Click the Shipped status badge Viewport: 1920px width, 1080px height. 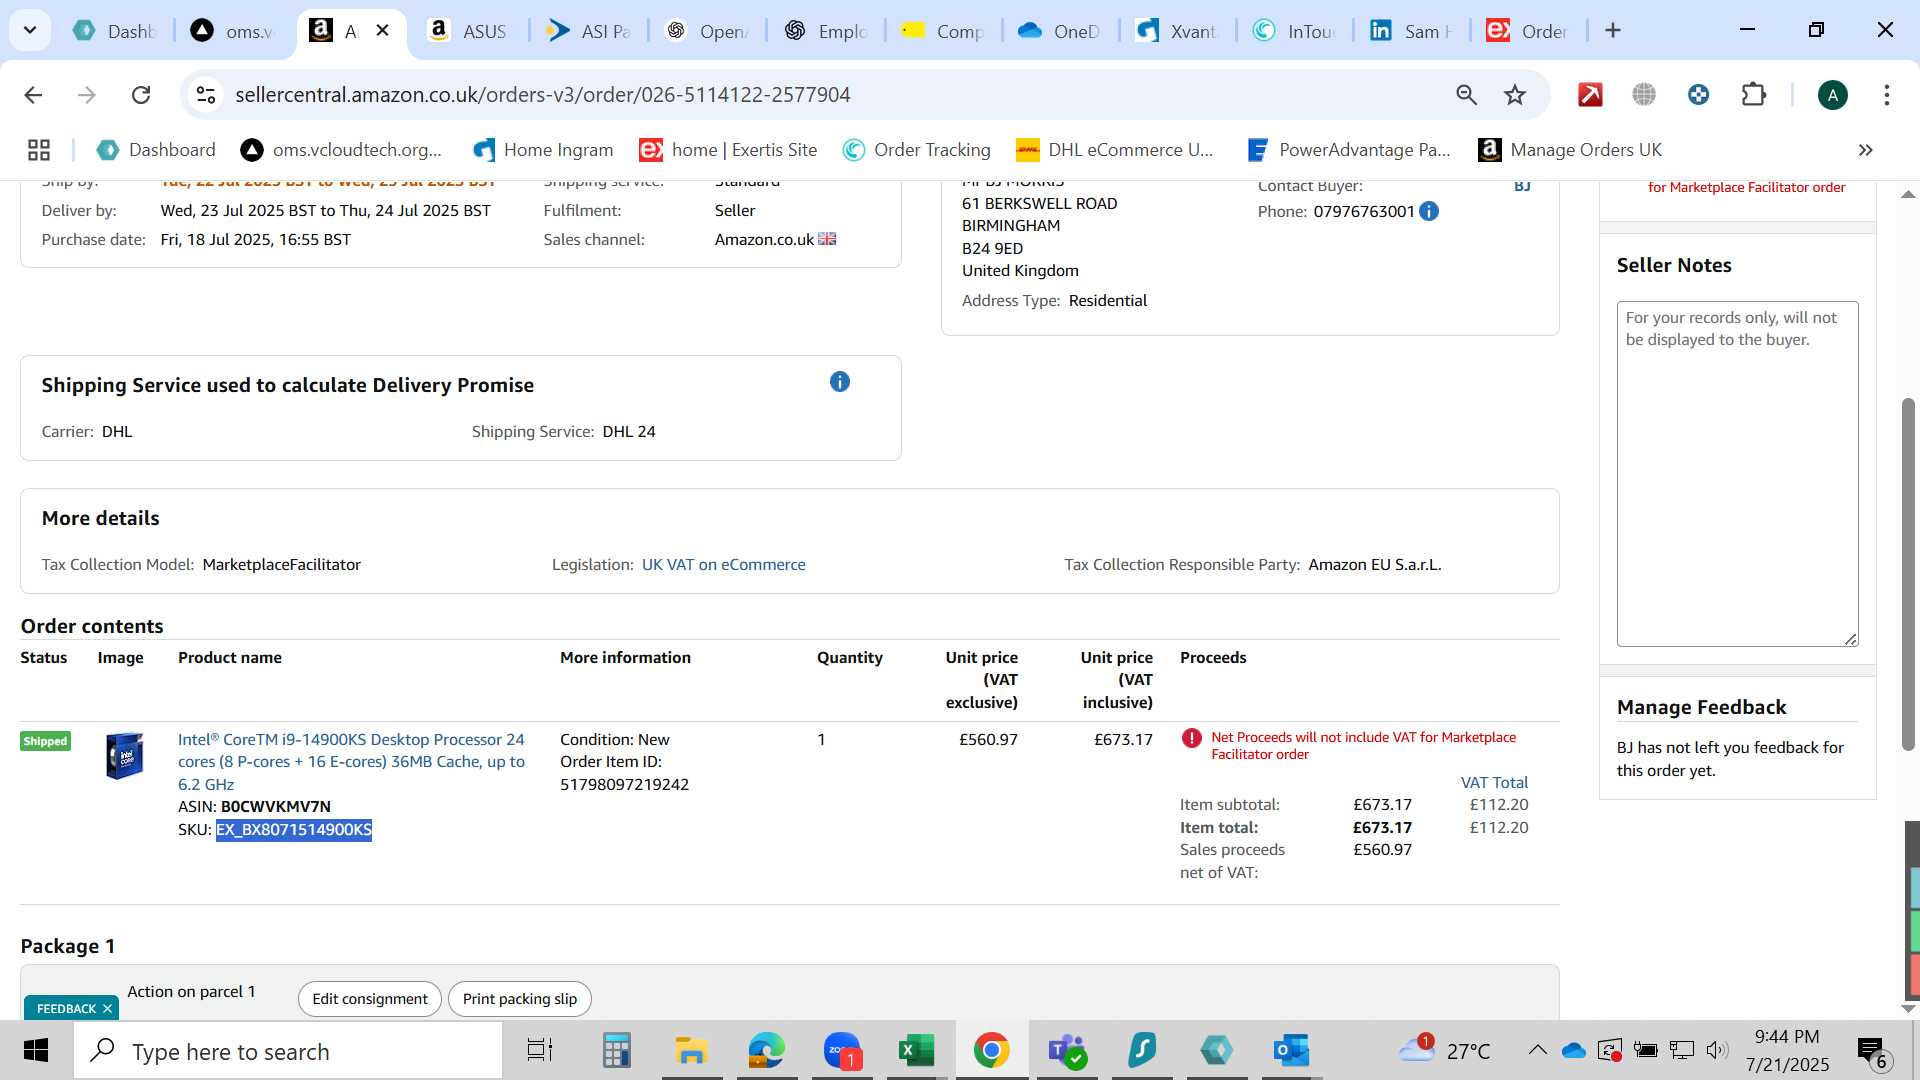(x=45, y=741)
